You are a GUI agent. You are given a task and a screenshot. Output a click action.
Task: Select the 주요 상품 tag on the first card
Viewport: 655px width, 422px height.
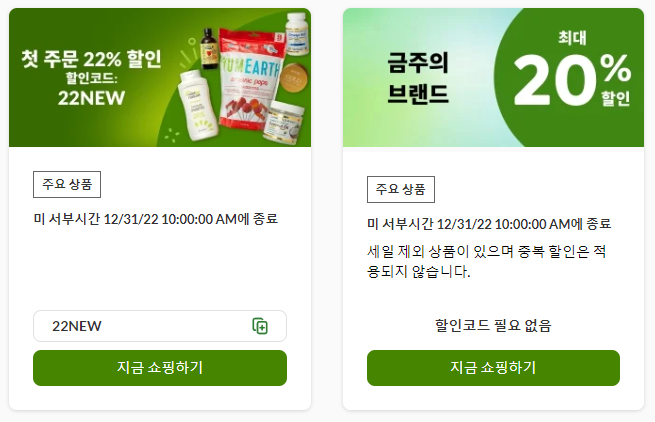[67, 184]
